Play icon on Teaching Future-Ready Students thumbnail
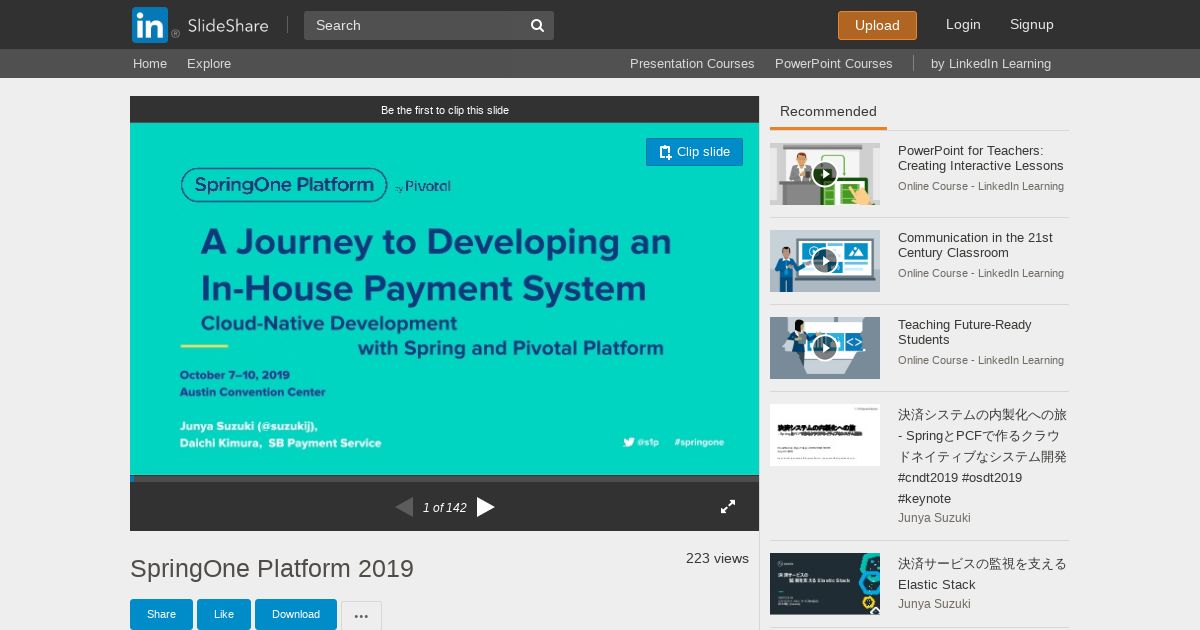1200x630 pixels. 824,348
